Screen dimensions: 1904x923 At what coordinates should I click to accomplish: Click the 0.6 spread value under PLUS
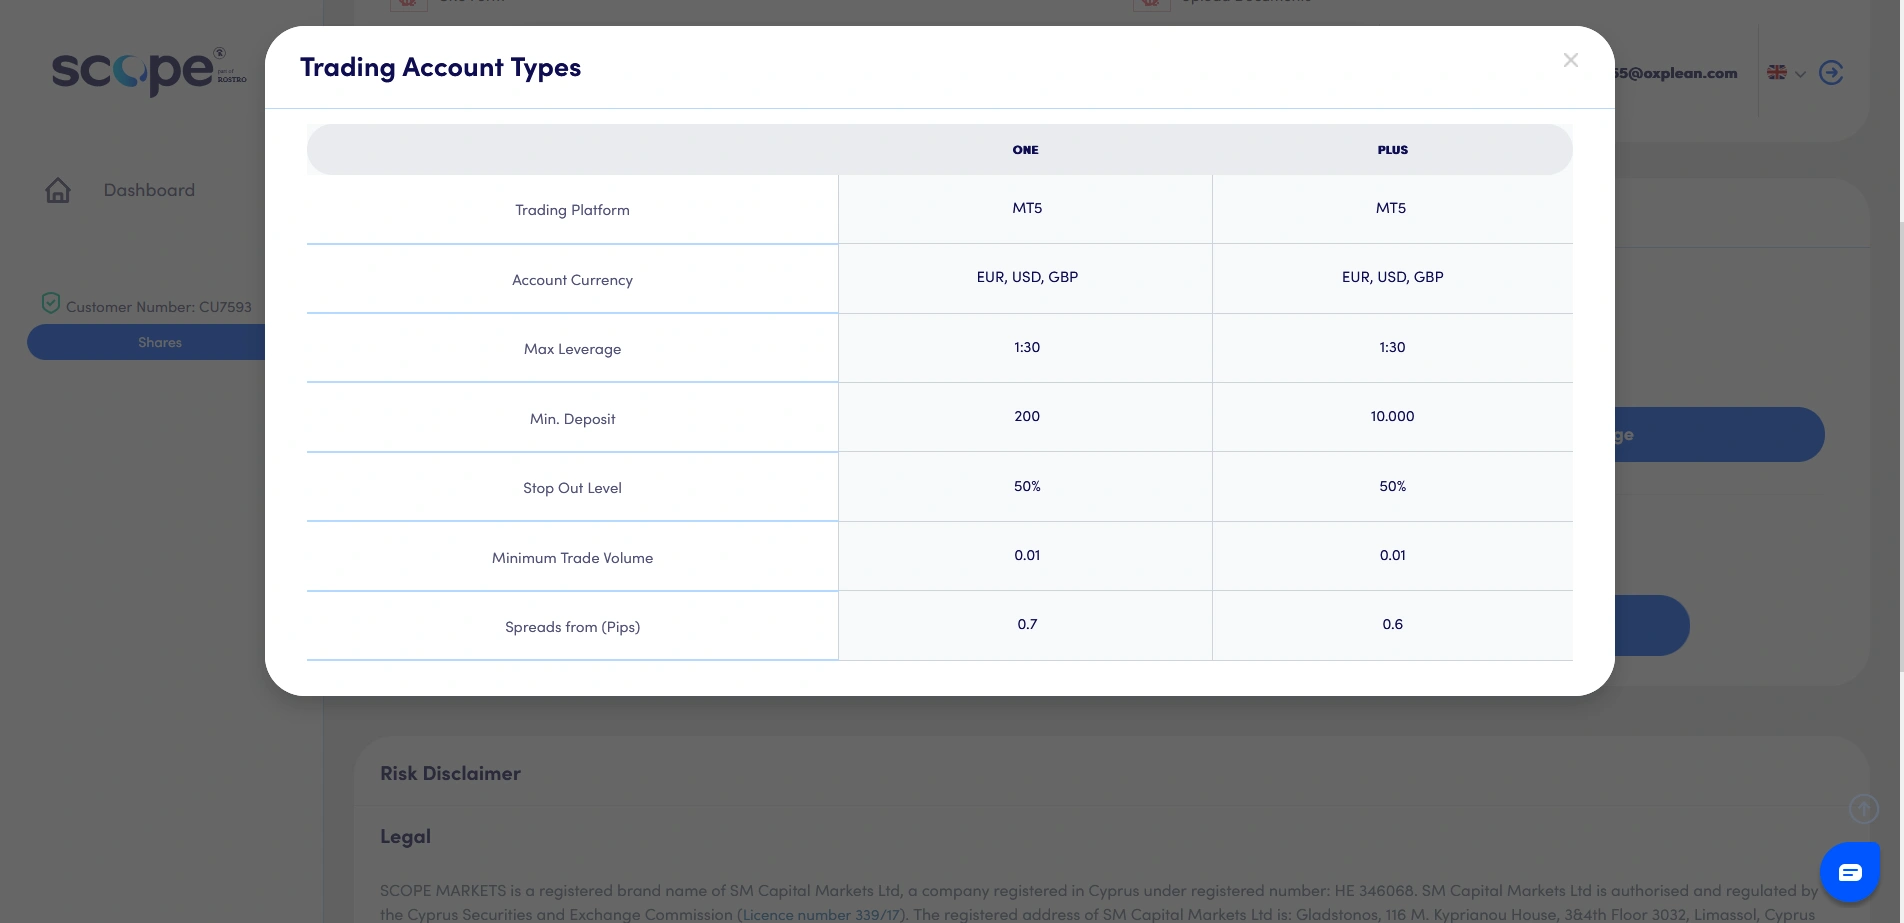pyautogui.click(x=1392, y=624)
